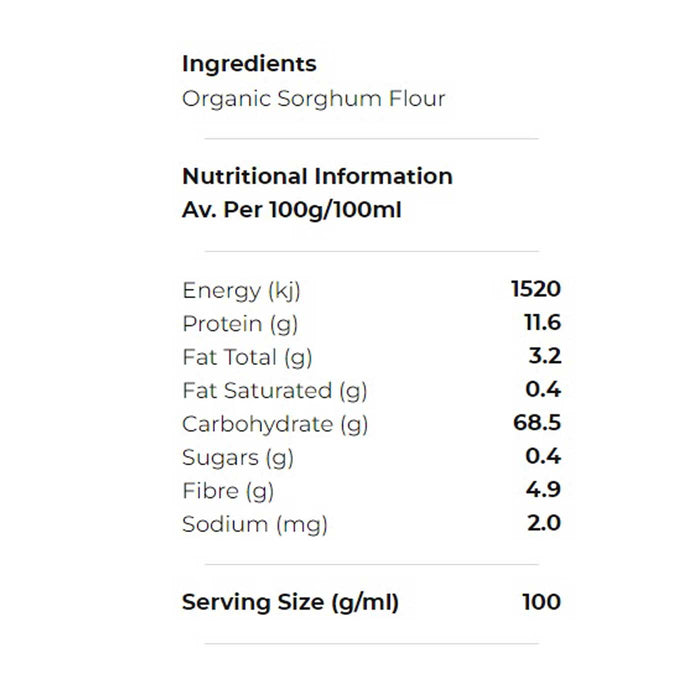The height and width of the screenshot is (700, 700).
Task: Click the Av. Per 100g/100ml subheading
Action: point(292,210)
